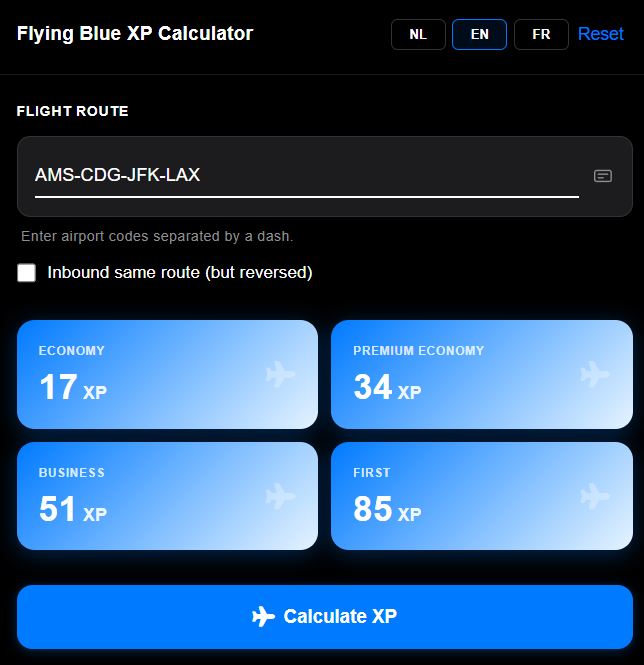Click the Flight Route section heading

tap(72, 111)
